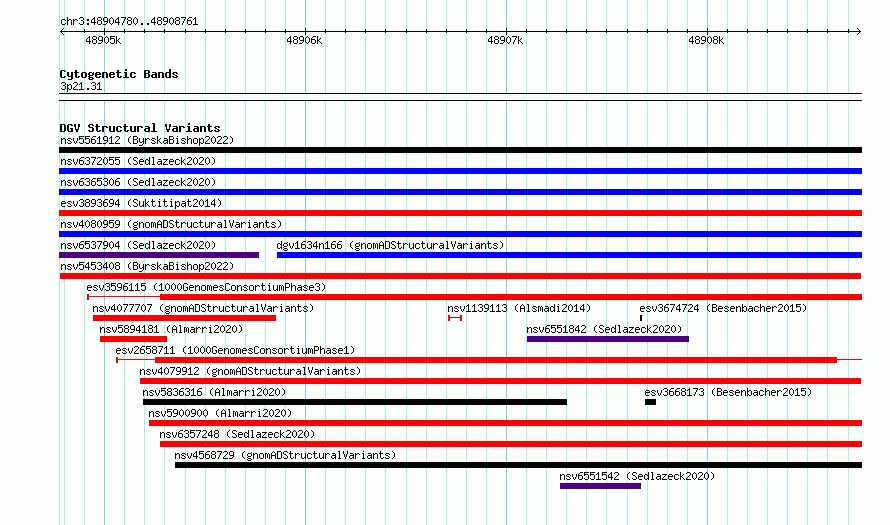Click the 48905k ruler position
The height and width of the screenshot is (525, 890).
[x=103, y=40]
